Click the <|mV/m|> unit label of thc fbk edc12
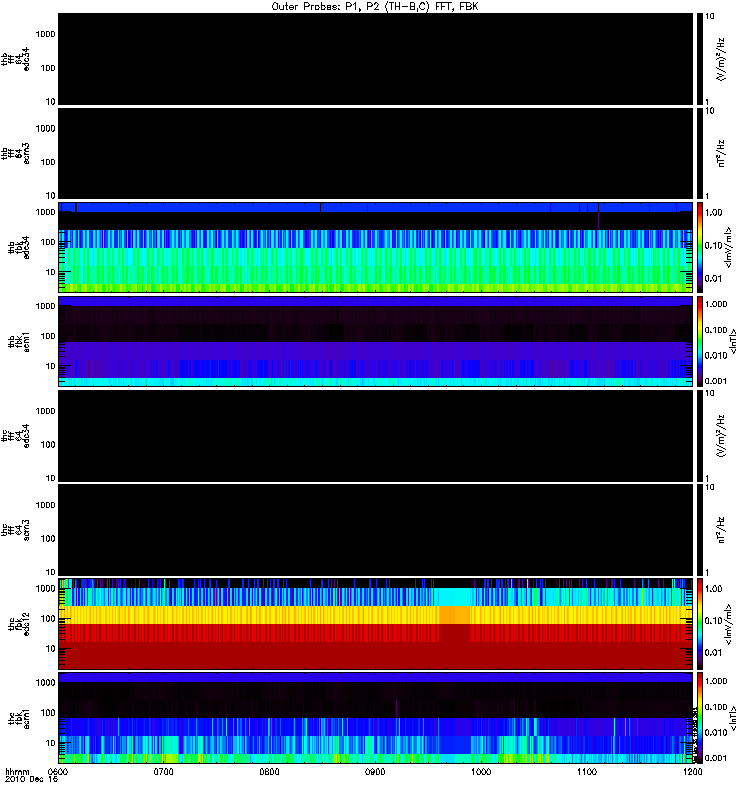The height and width of the screenshot is (800, 750). coord(728,624)
